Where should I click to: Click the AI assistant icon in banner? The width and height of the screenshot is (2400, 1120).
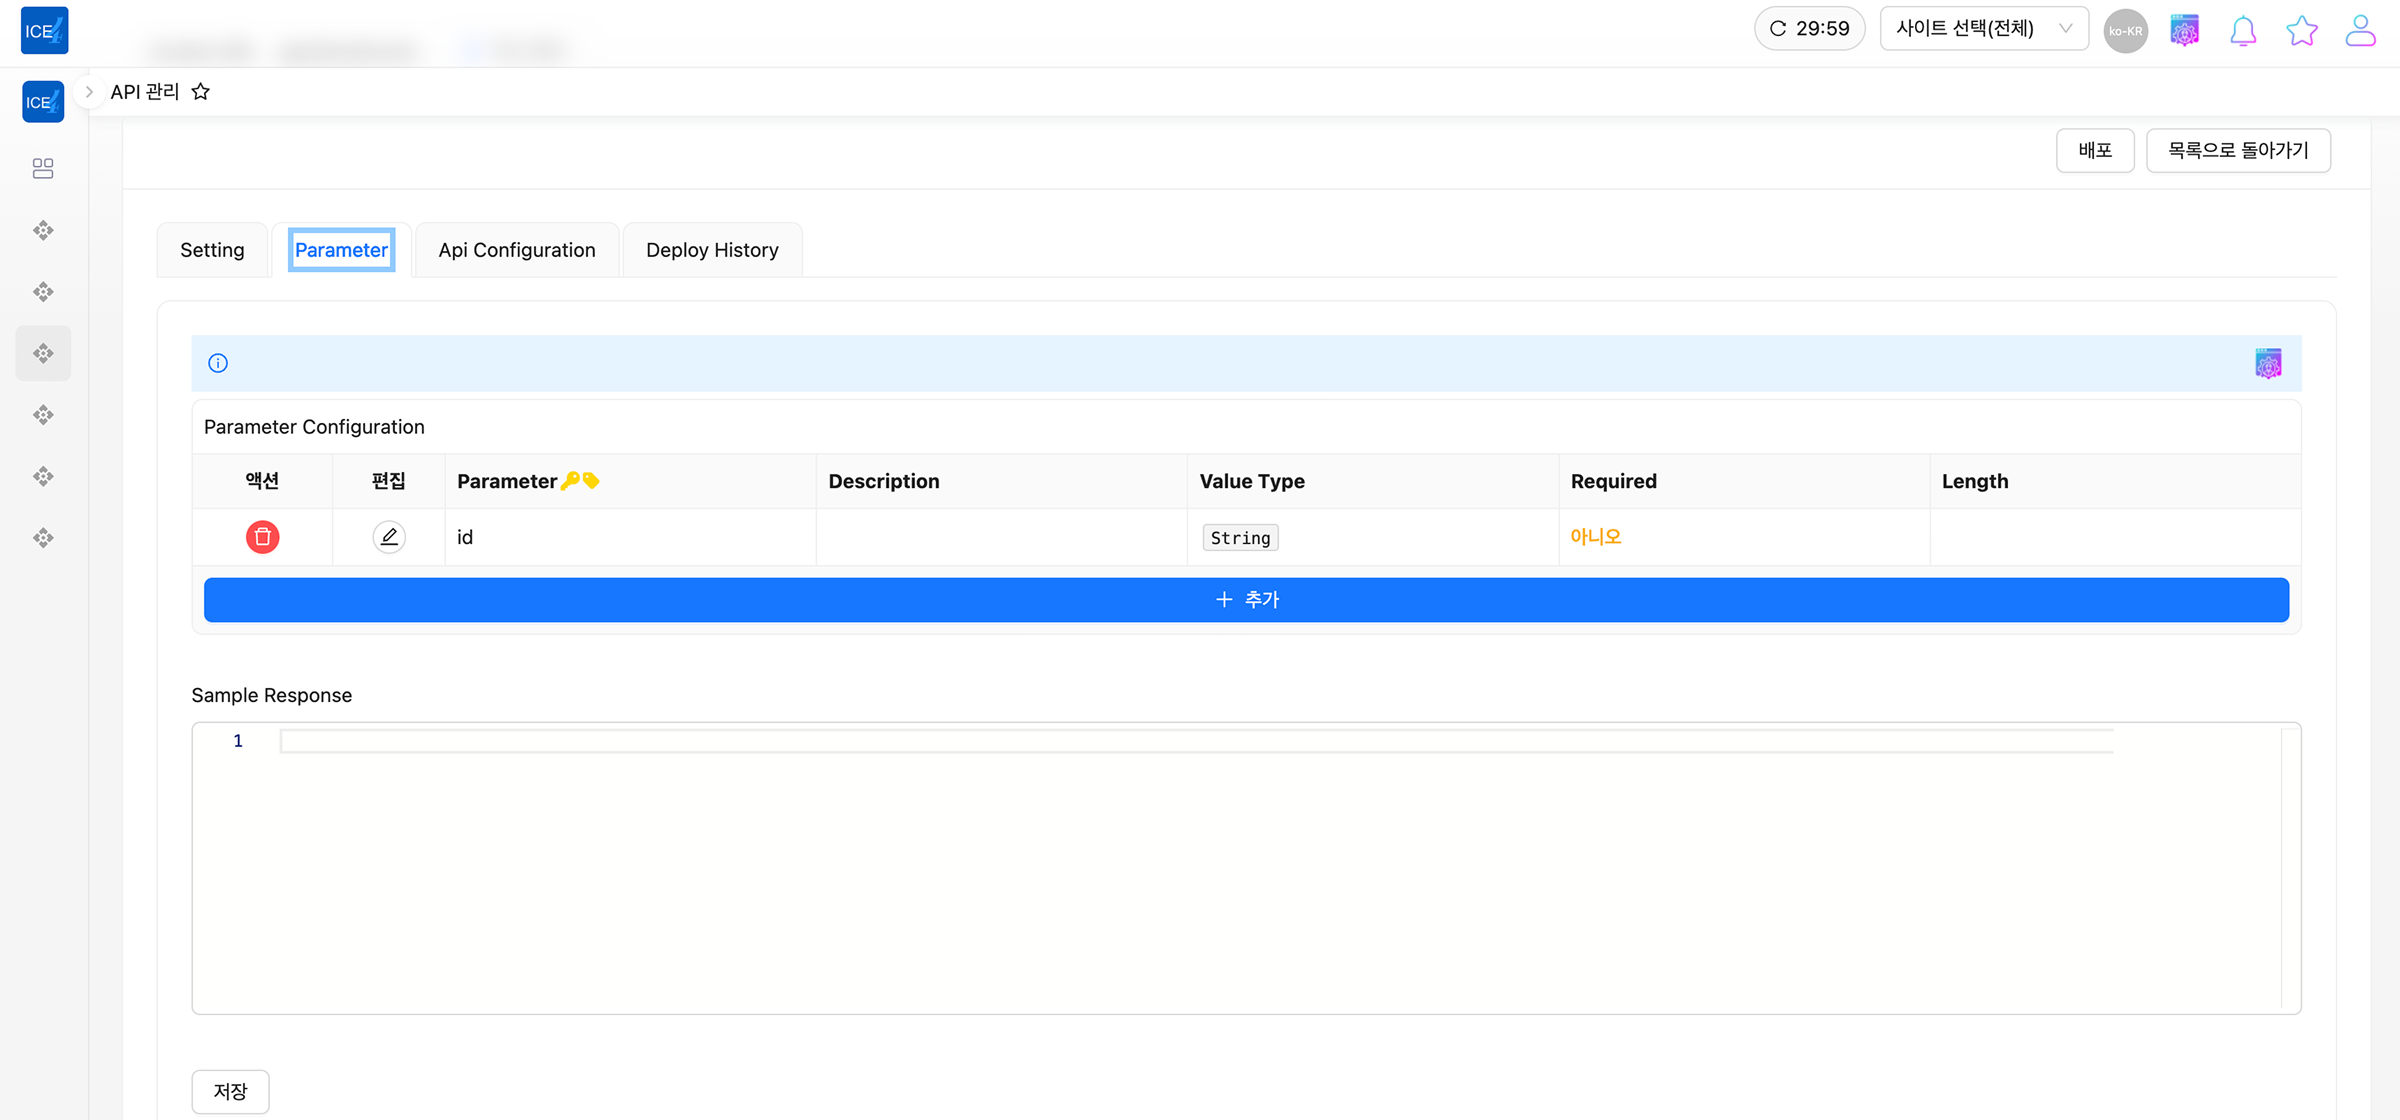click(x=2268, y=363)
